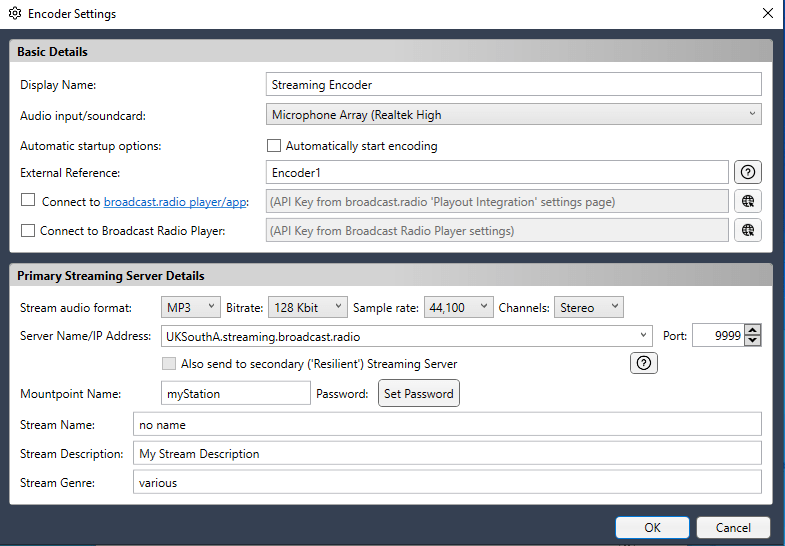Decrease Port value with down arrow
785x546 pixels.
point(752,341)
